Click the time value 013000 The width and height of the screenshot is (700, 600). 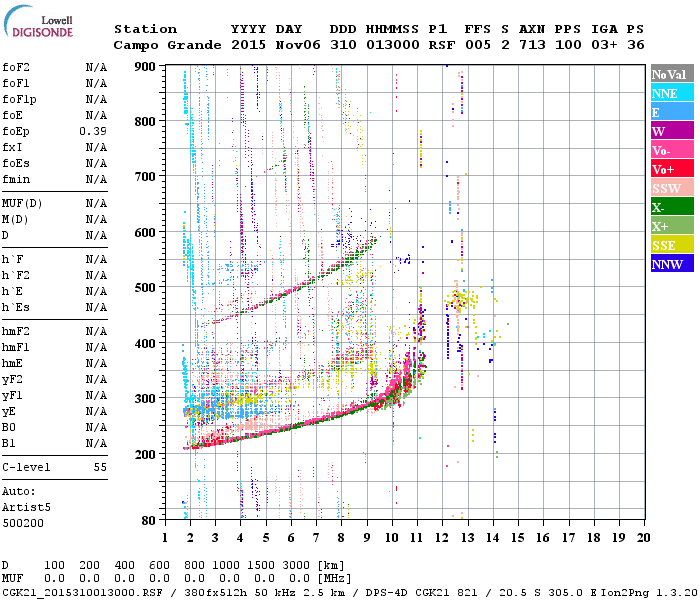pyautogui.click(x=393, y=45)
